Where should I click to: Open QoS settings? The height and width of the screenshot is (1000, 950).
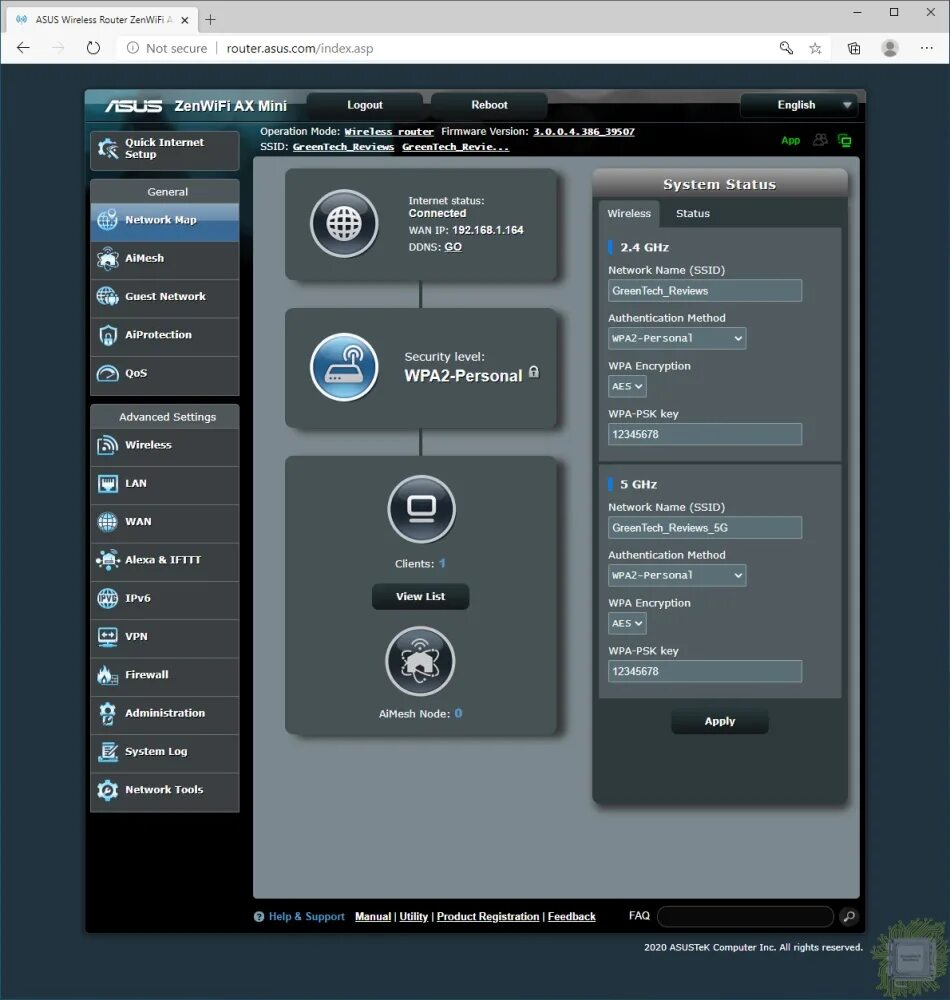(x=164, y=374)
